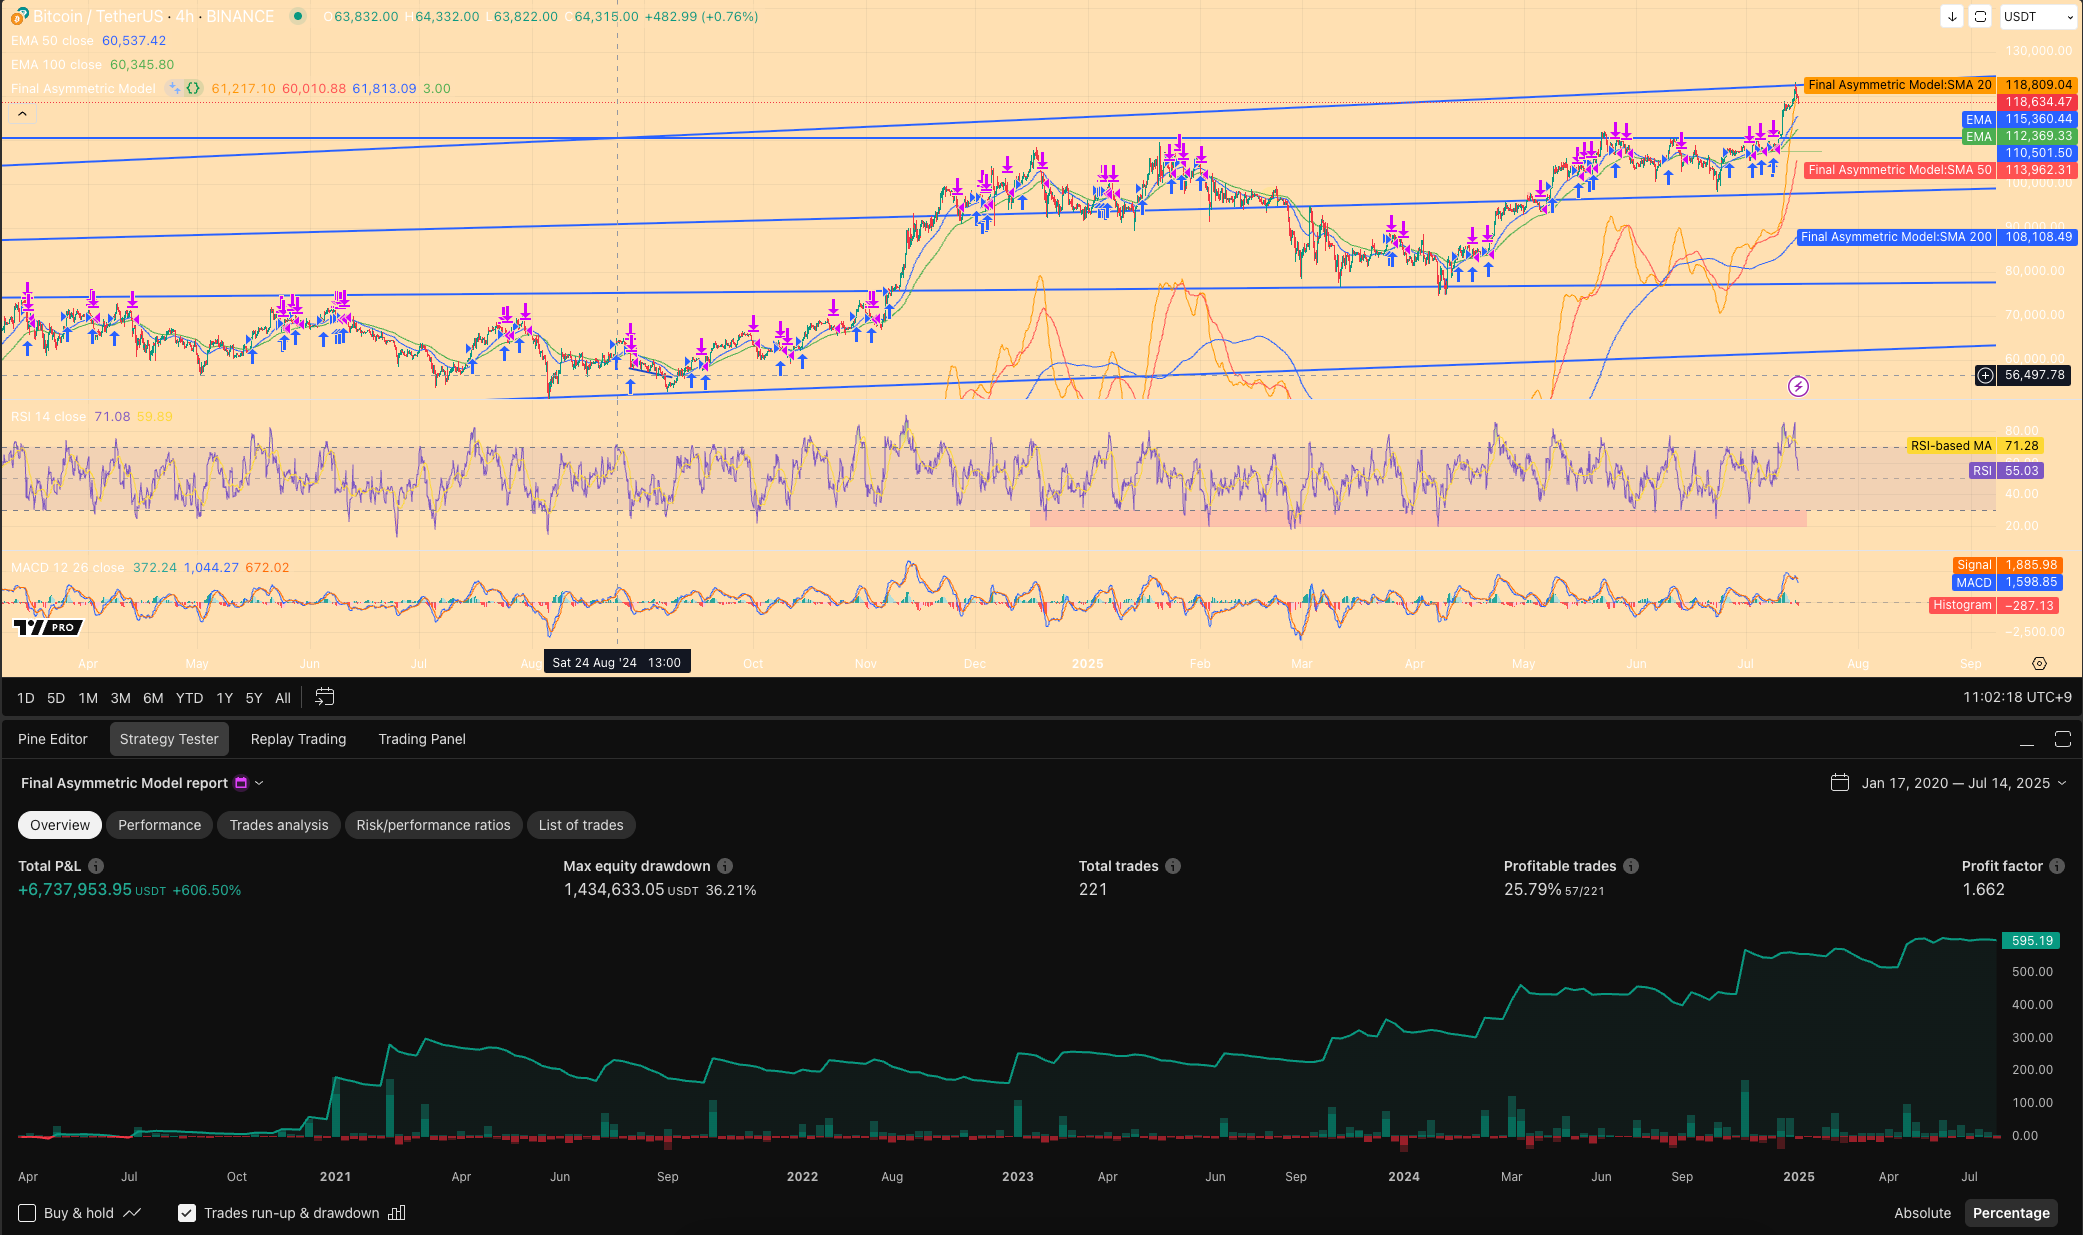Switch equity chart to Absolute
2083x1235 pixels.
tap(1922, 1213)
